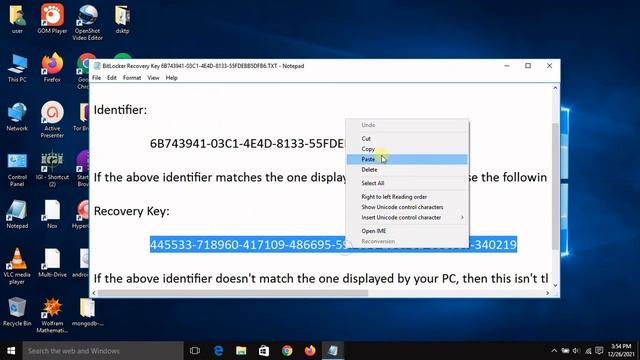Open the Network desktop icon

(17, 117)
